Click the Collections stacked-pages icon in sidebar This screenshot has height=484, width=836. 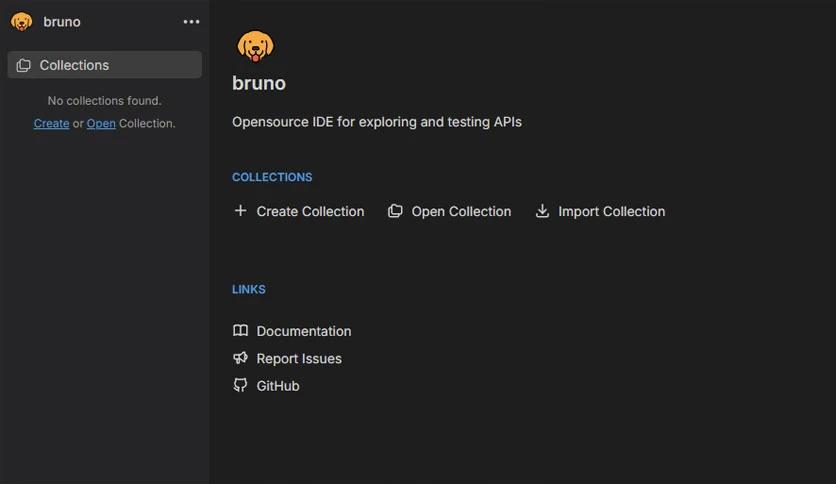click(x=23, y=65)
